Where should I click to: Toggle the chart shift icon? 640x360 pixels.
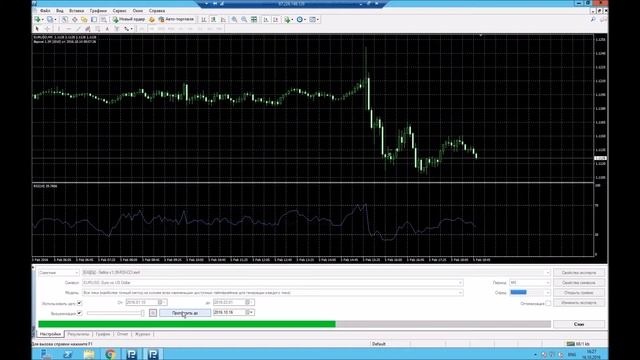276,19
